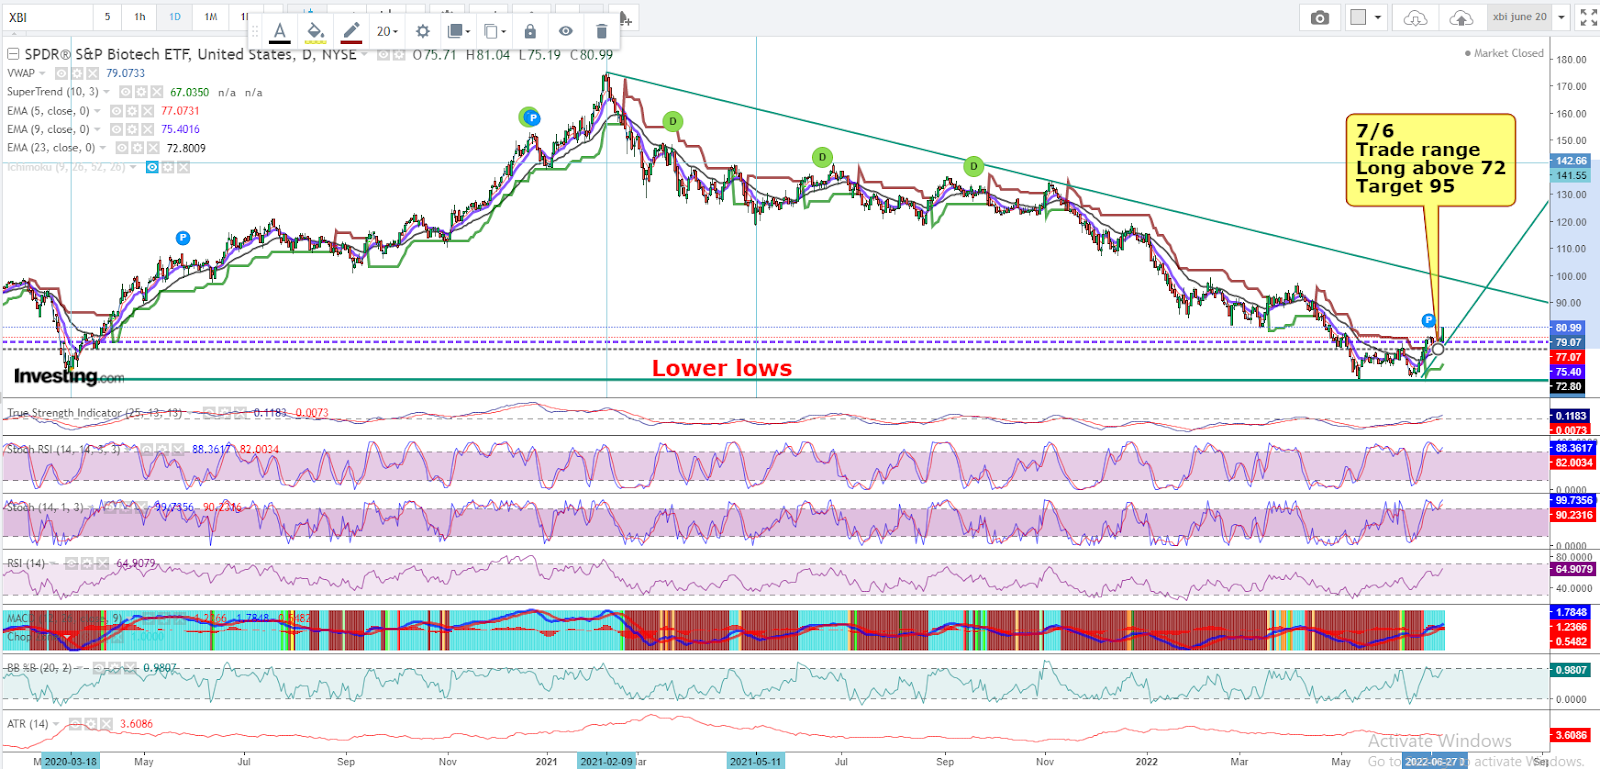1600x769 pixels.
Task: Click the blue P marker above the latest candle
Action: pos(1428,320)
